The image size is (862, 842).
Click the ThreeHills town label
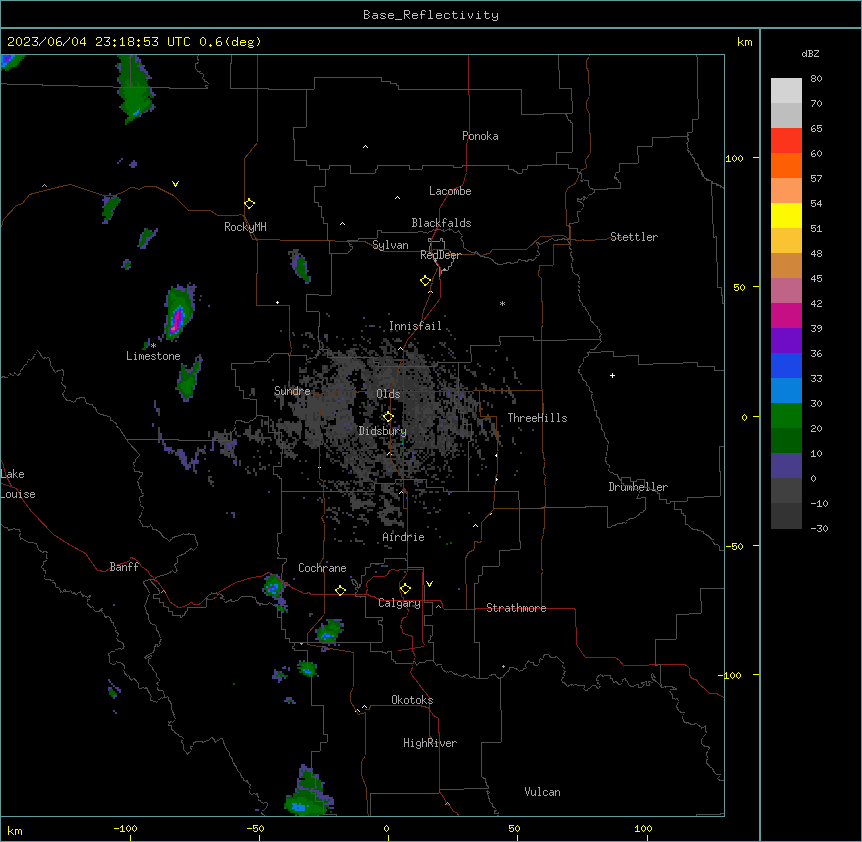[537, 418]
